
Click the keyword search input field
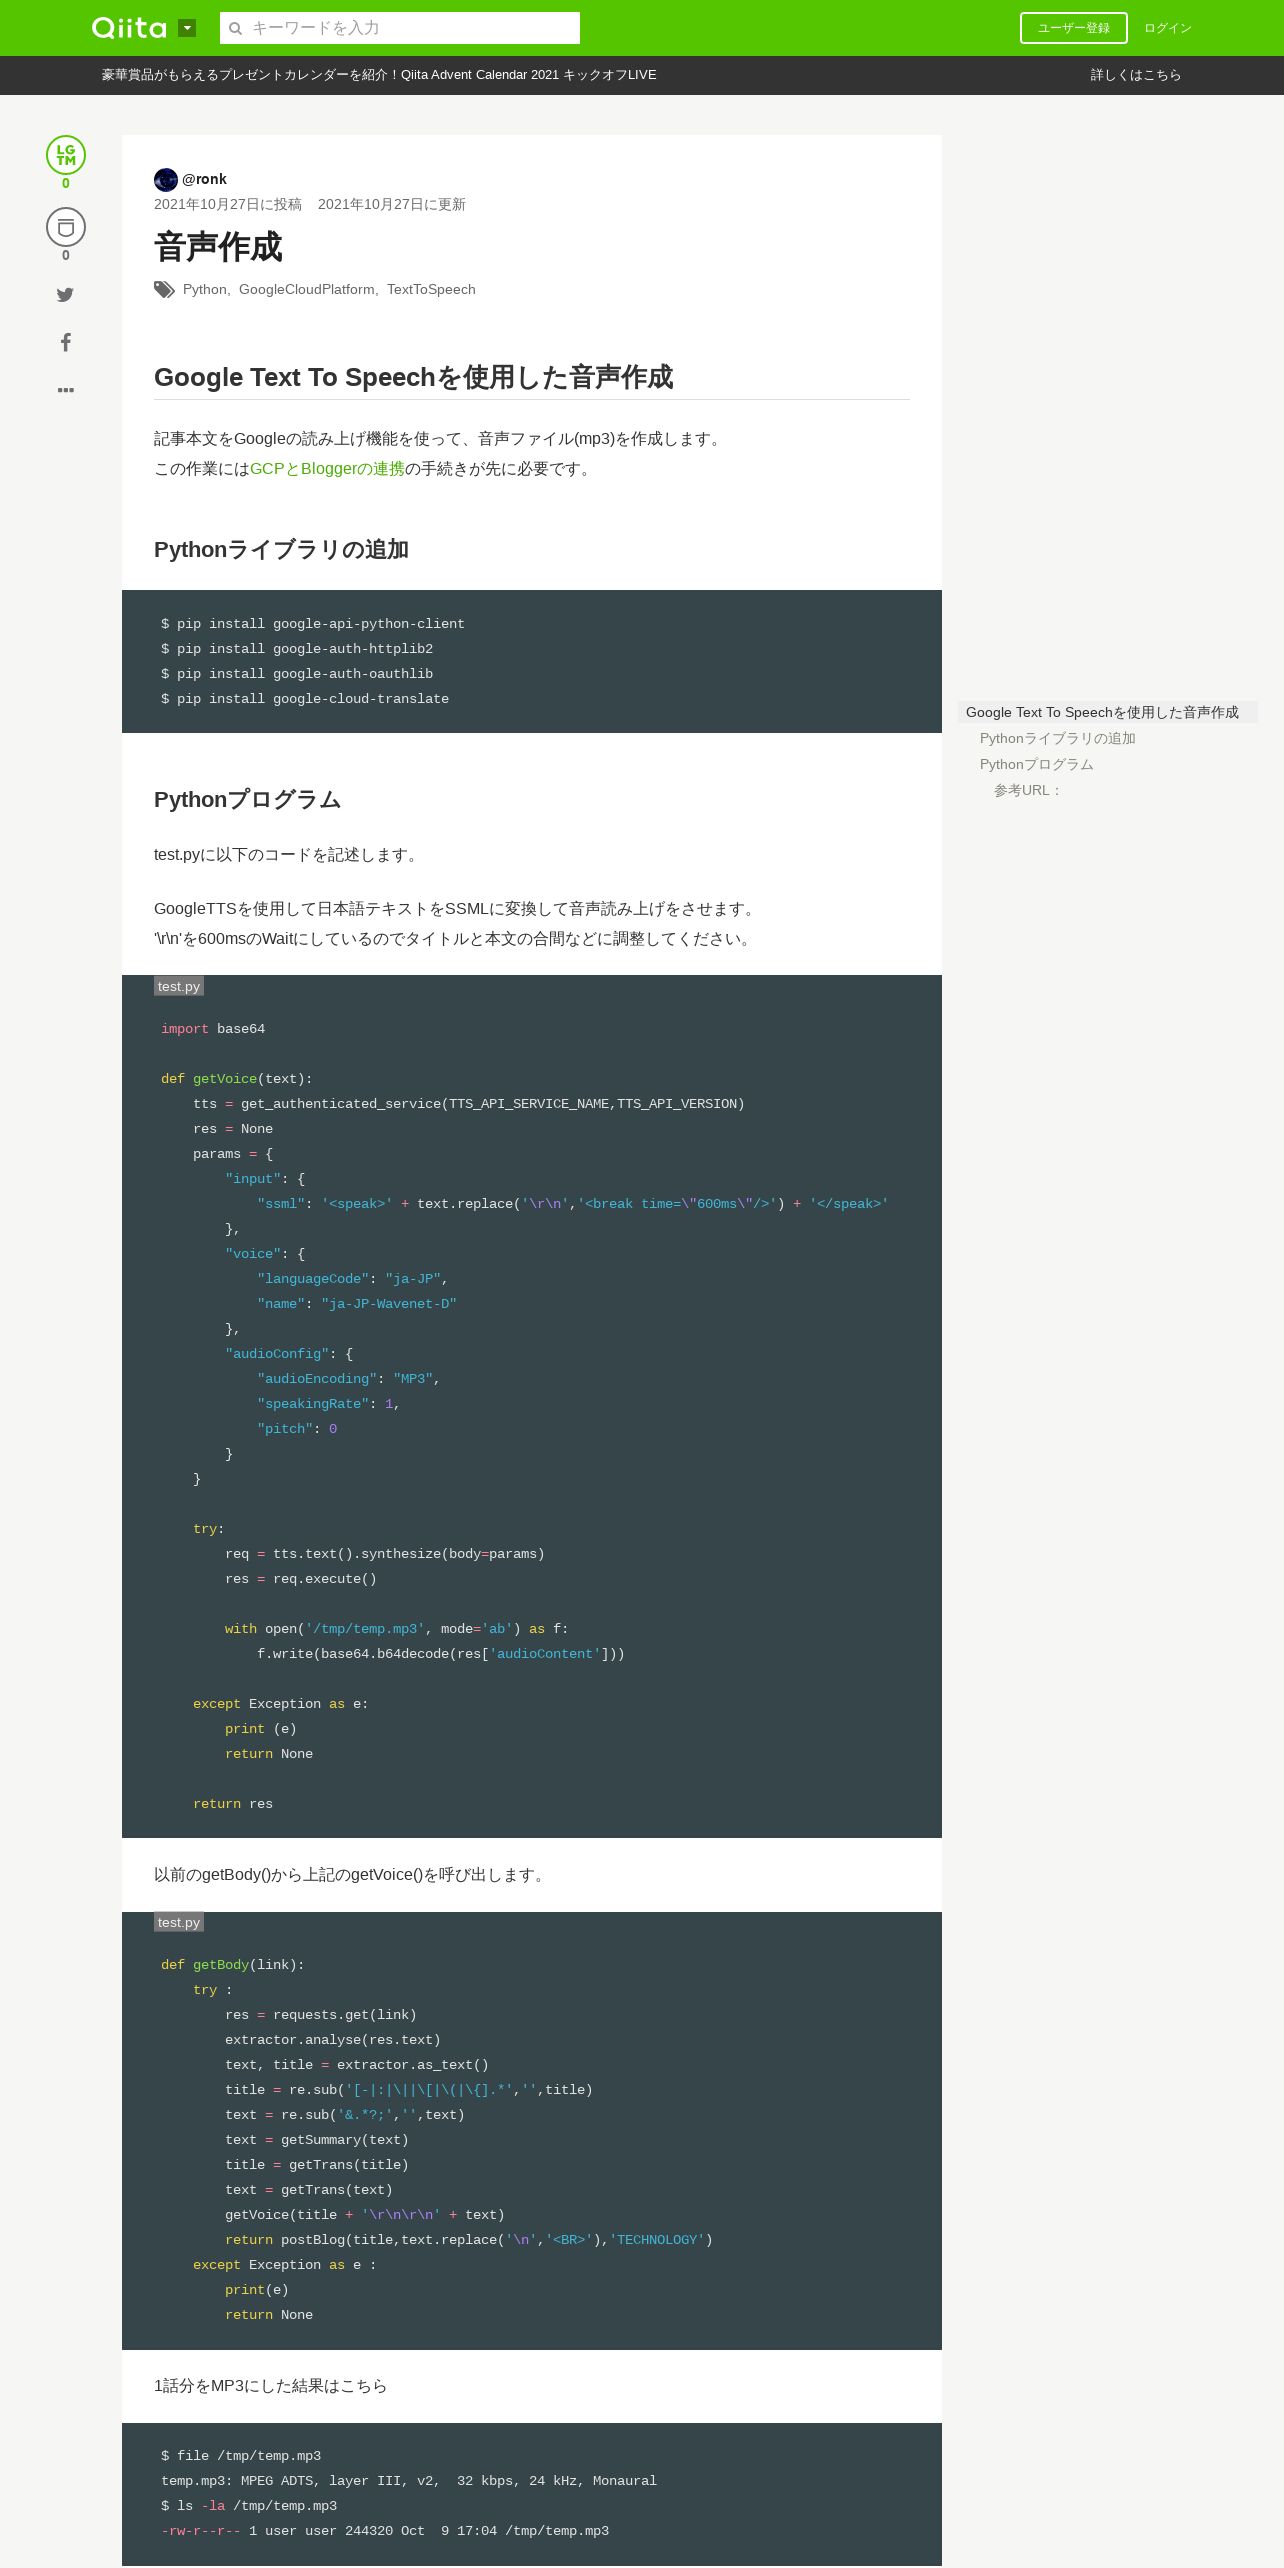coord(400,28)
